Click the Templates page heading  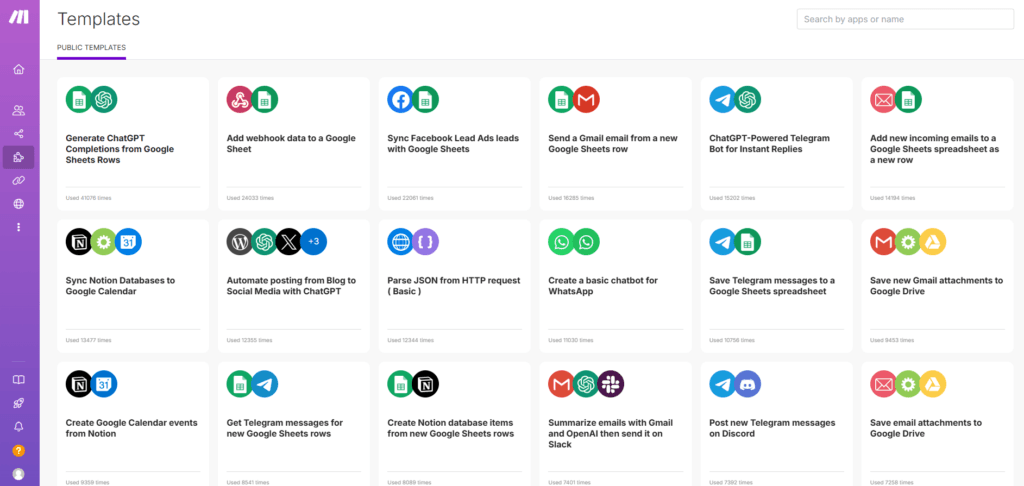(99, 19)
